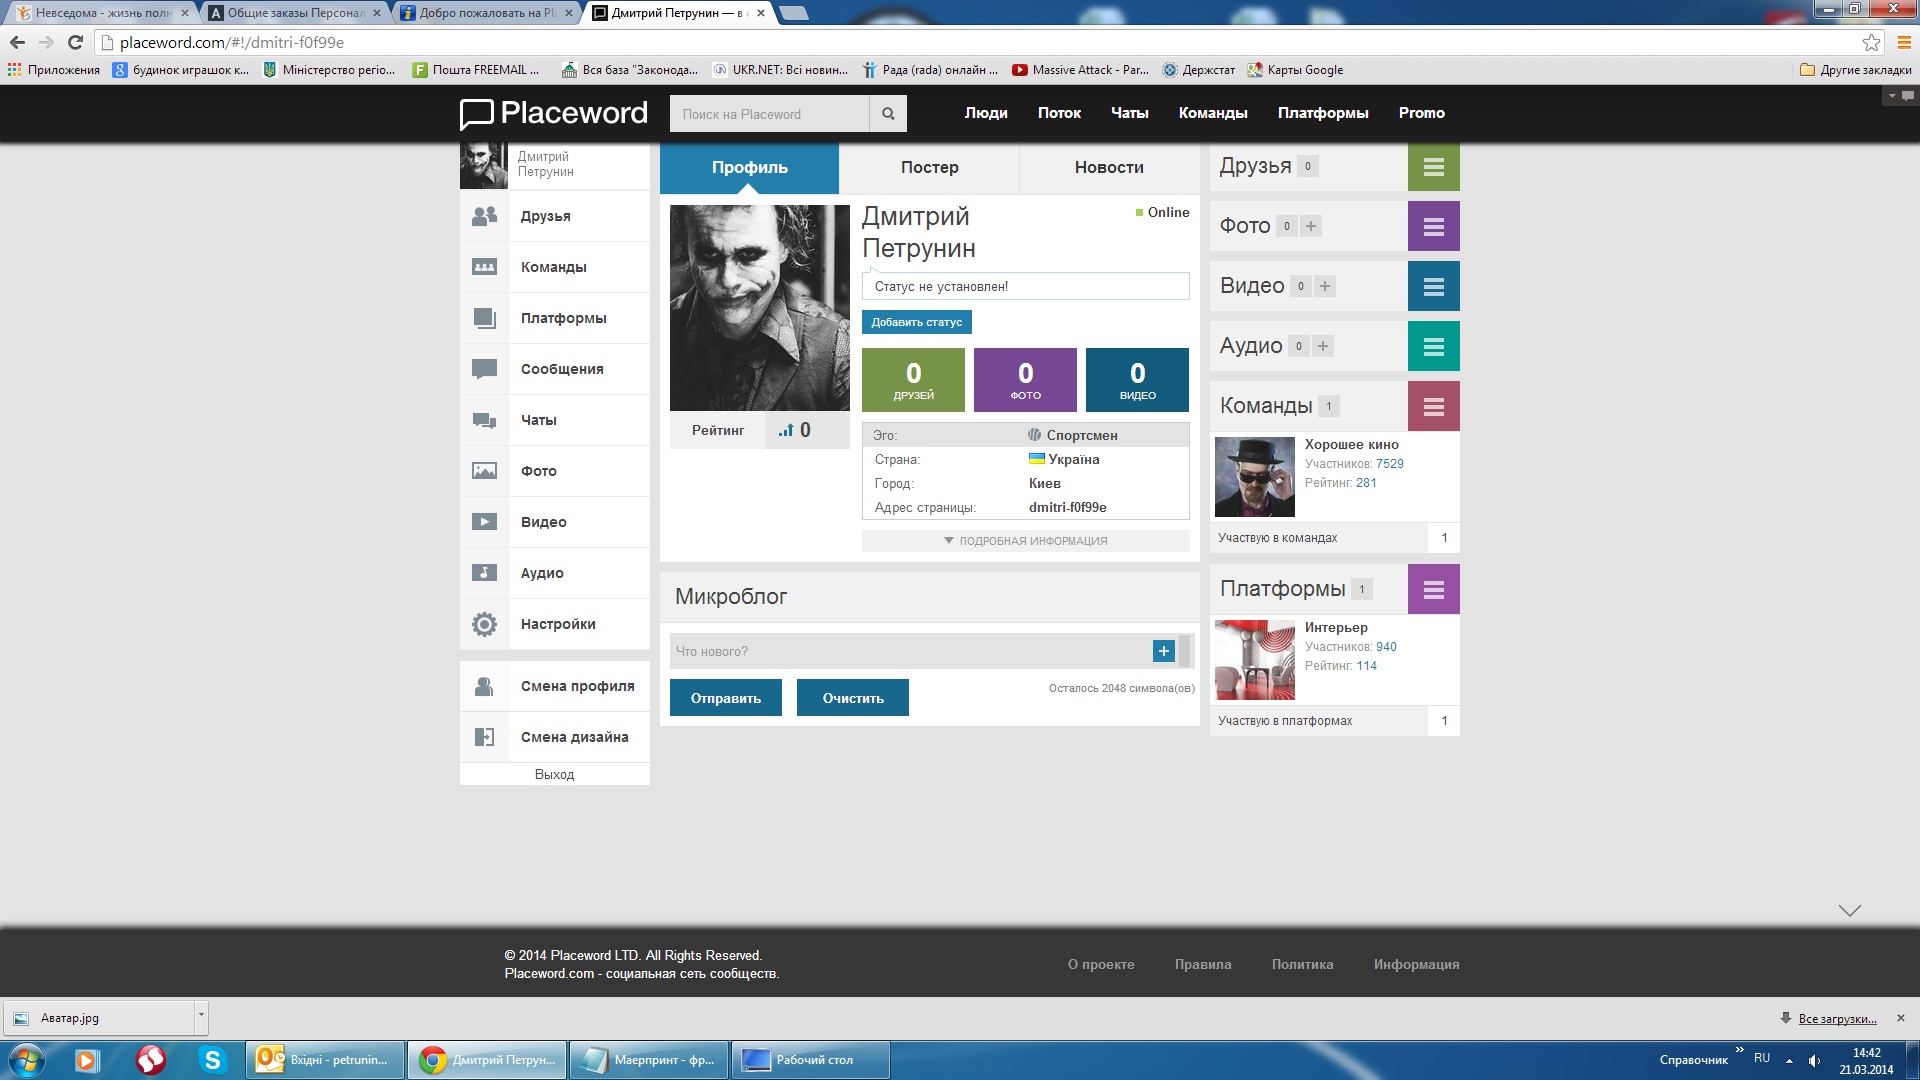Open the Друзья sidebar people icon
This screenshot has height=1080, width=1920.
point(485,216)
